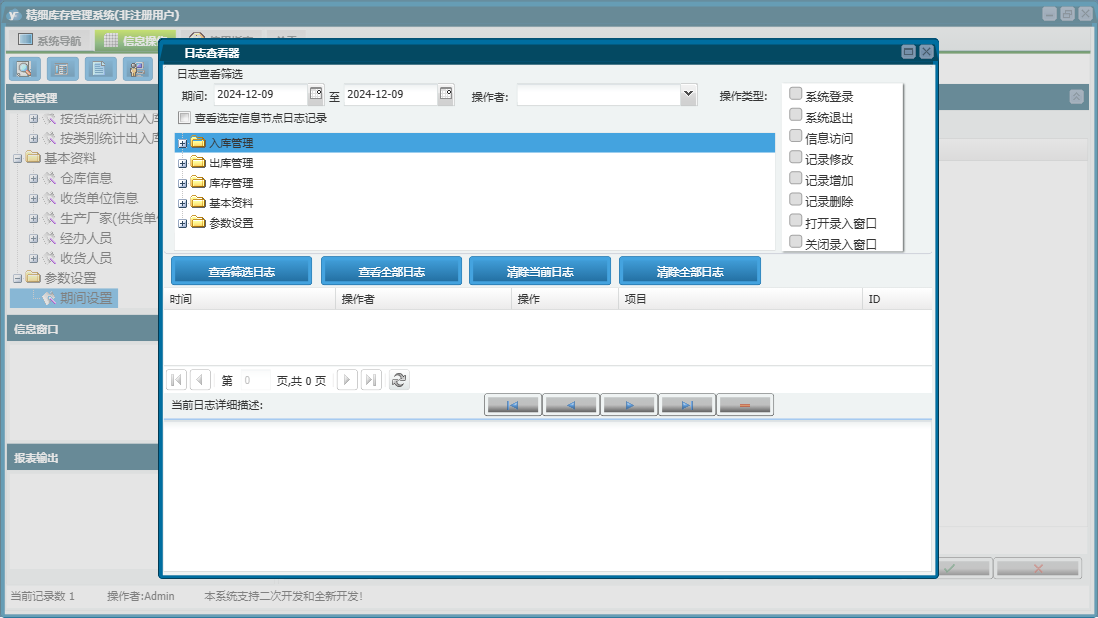Check the 记录增加 operation type
Image resolution: width=1098 pixels, height=618 pixels.
pos(795,178)
